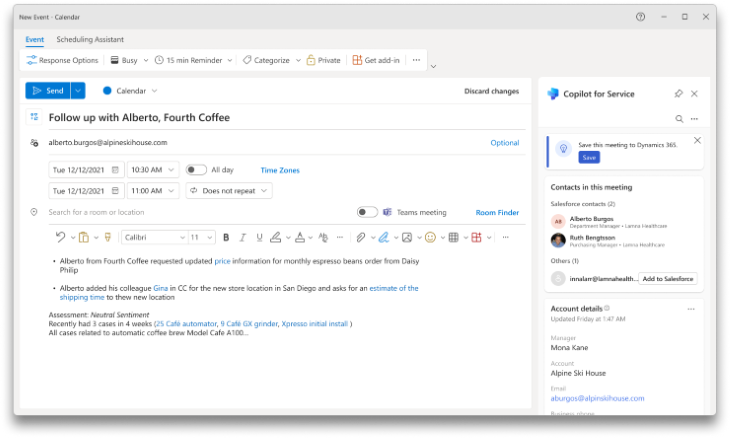Switch to the Event tab
This screenshot has width=730, height=438.
[34, 40]
